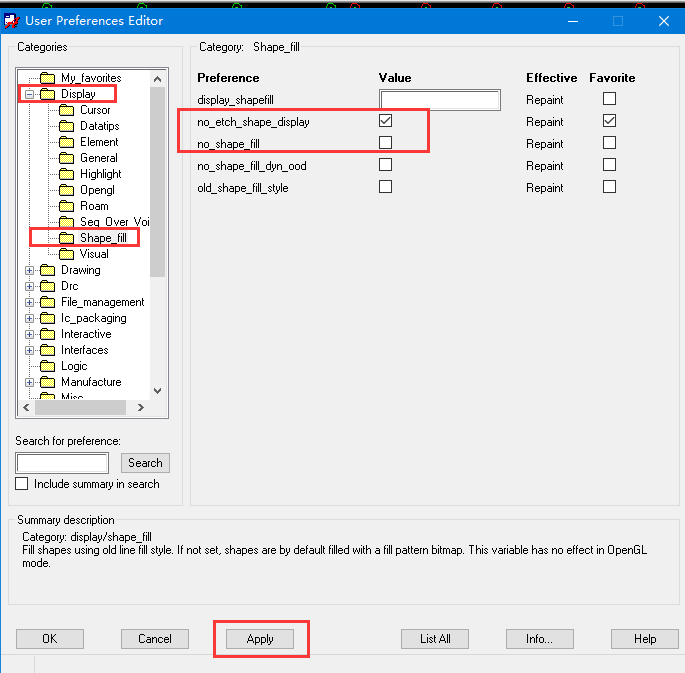Click the User Preferences Editor title bar icon
685x673 pixels.
pos(11,21)
